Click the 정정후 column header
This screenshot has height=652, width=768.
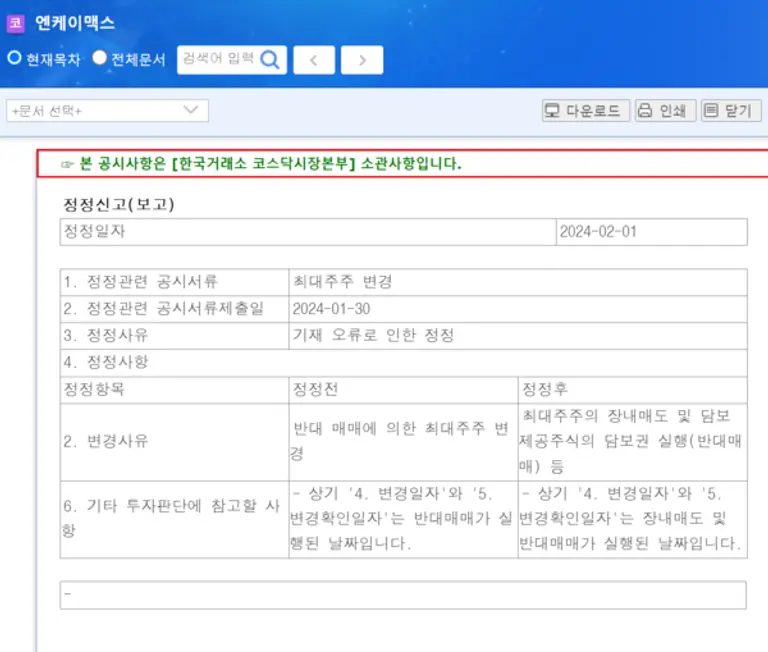(544, 390)
